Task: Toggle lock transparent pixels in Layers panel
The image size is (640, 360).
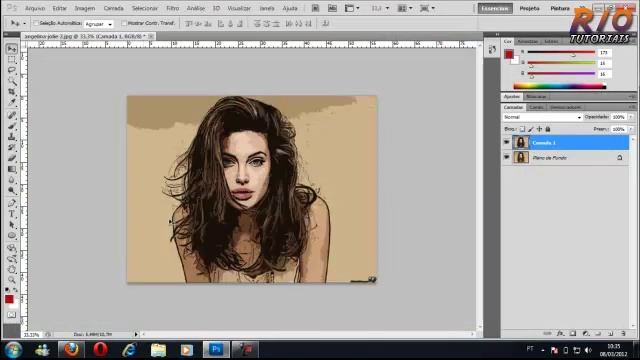Action: coord(522,129)
